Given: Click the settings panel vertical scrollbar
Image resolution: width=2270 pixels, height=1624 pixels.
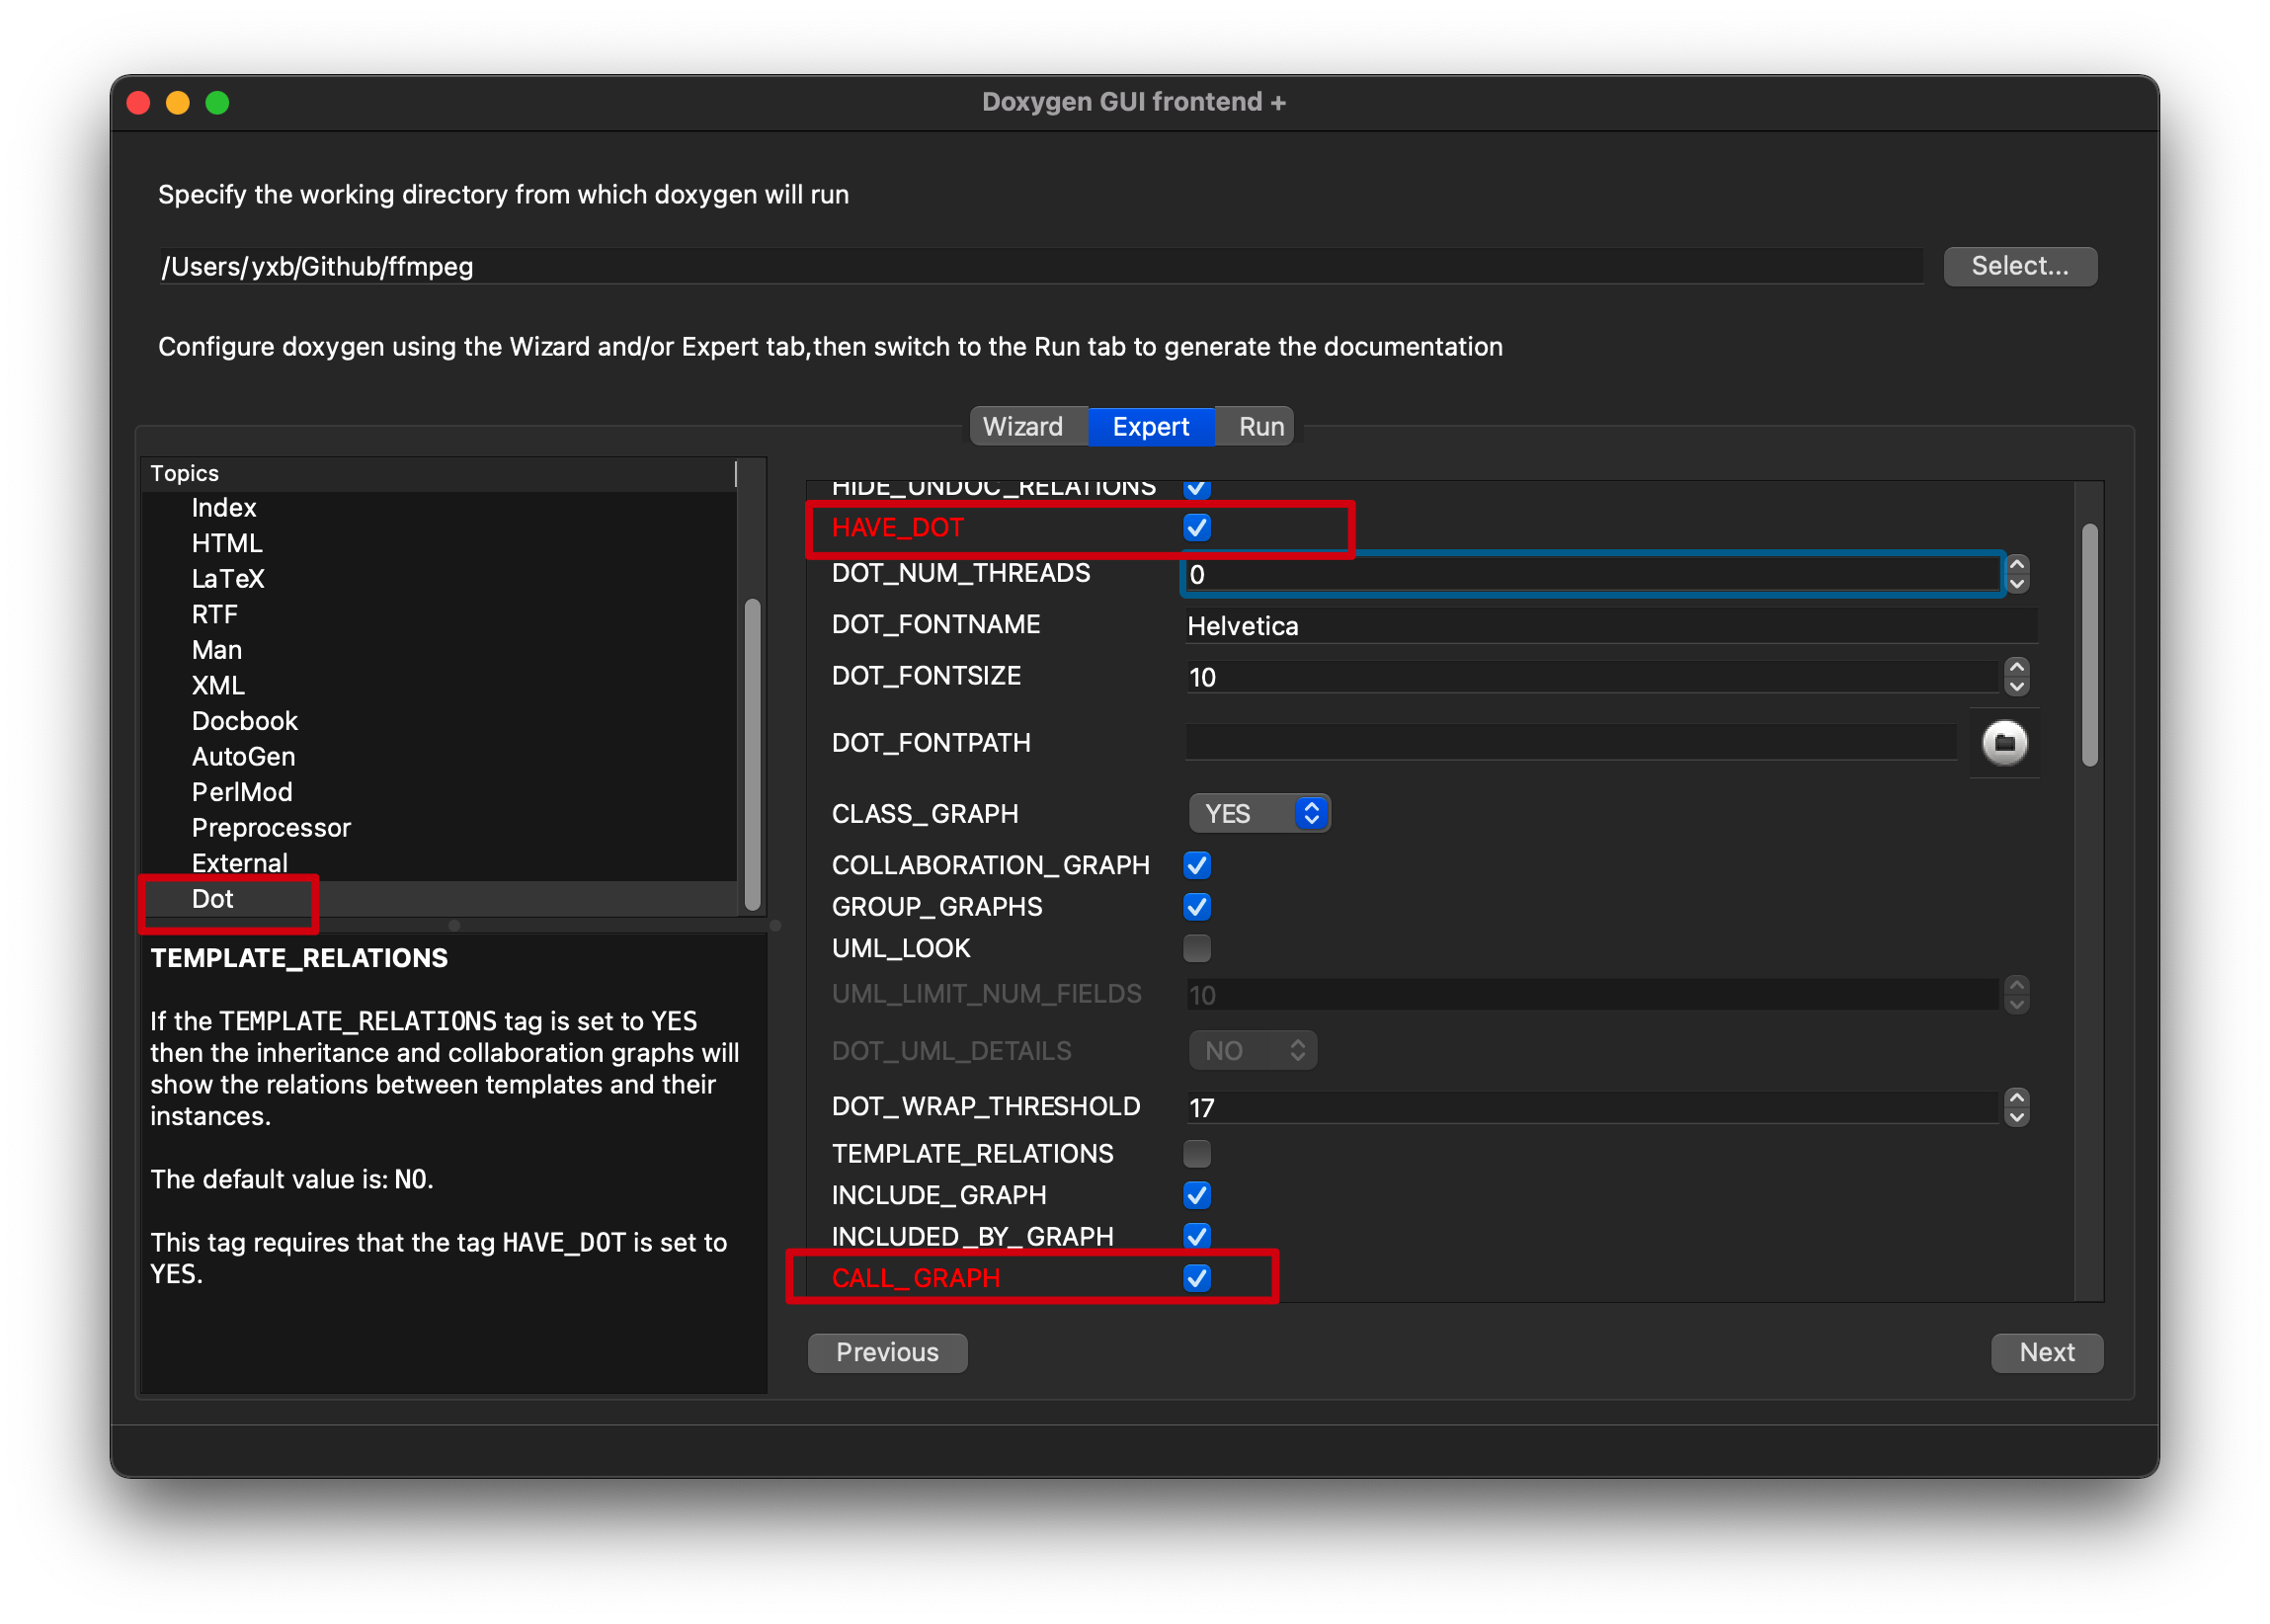Looking at the screenshot, I should click(x=2089, y=645).
